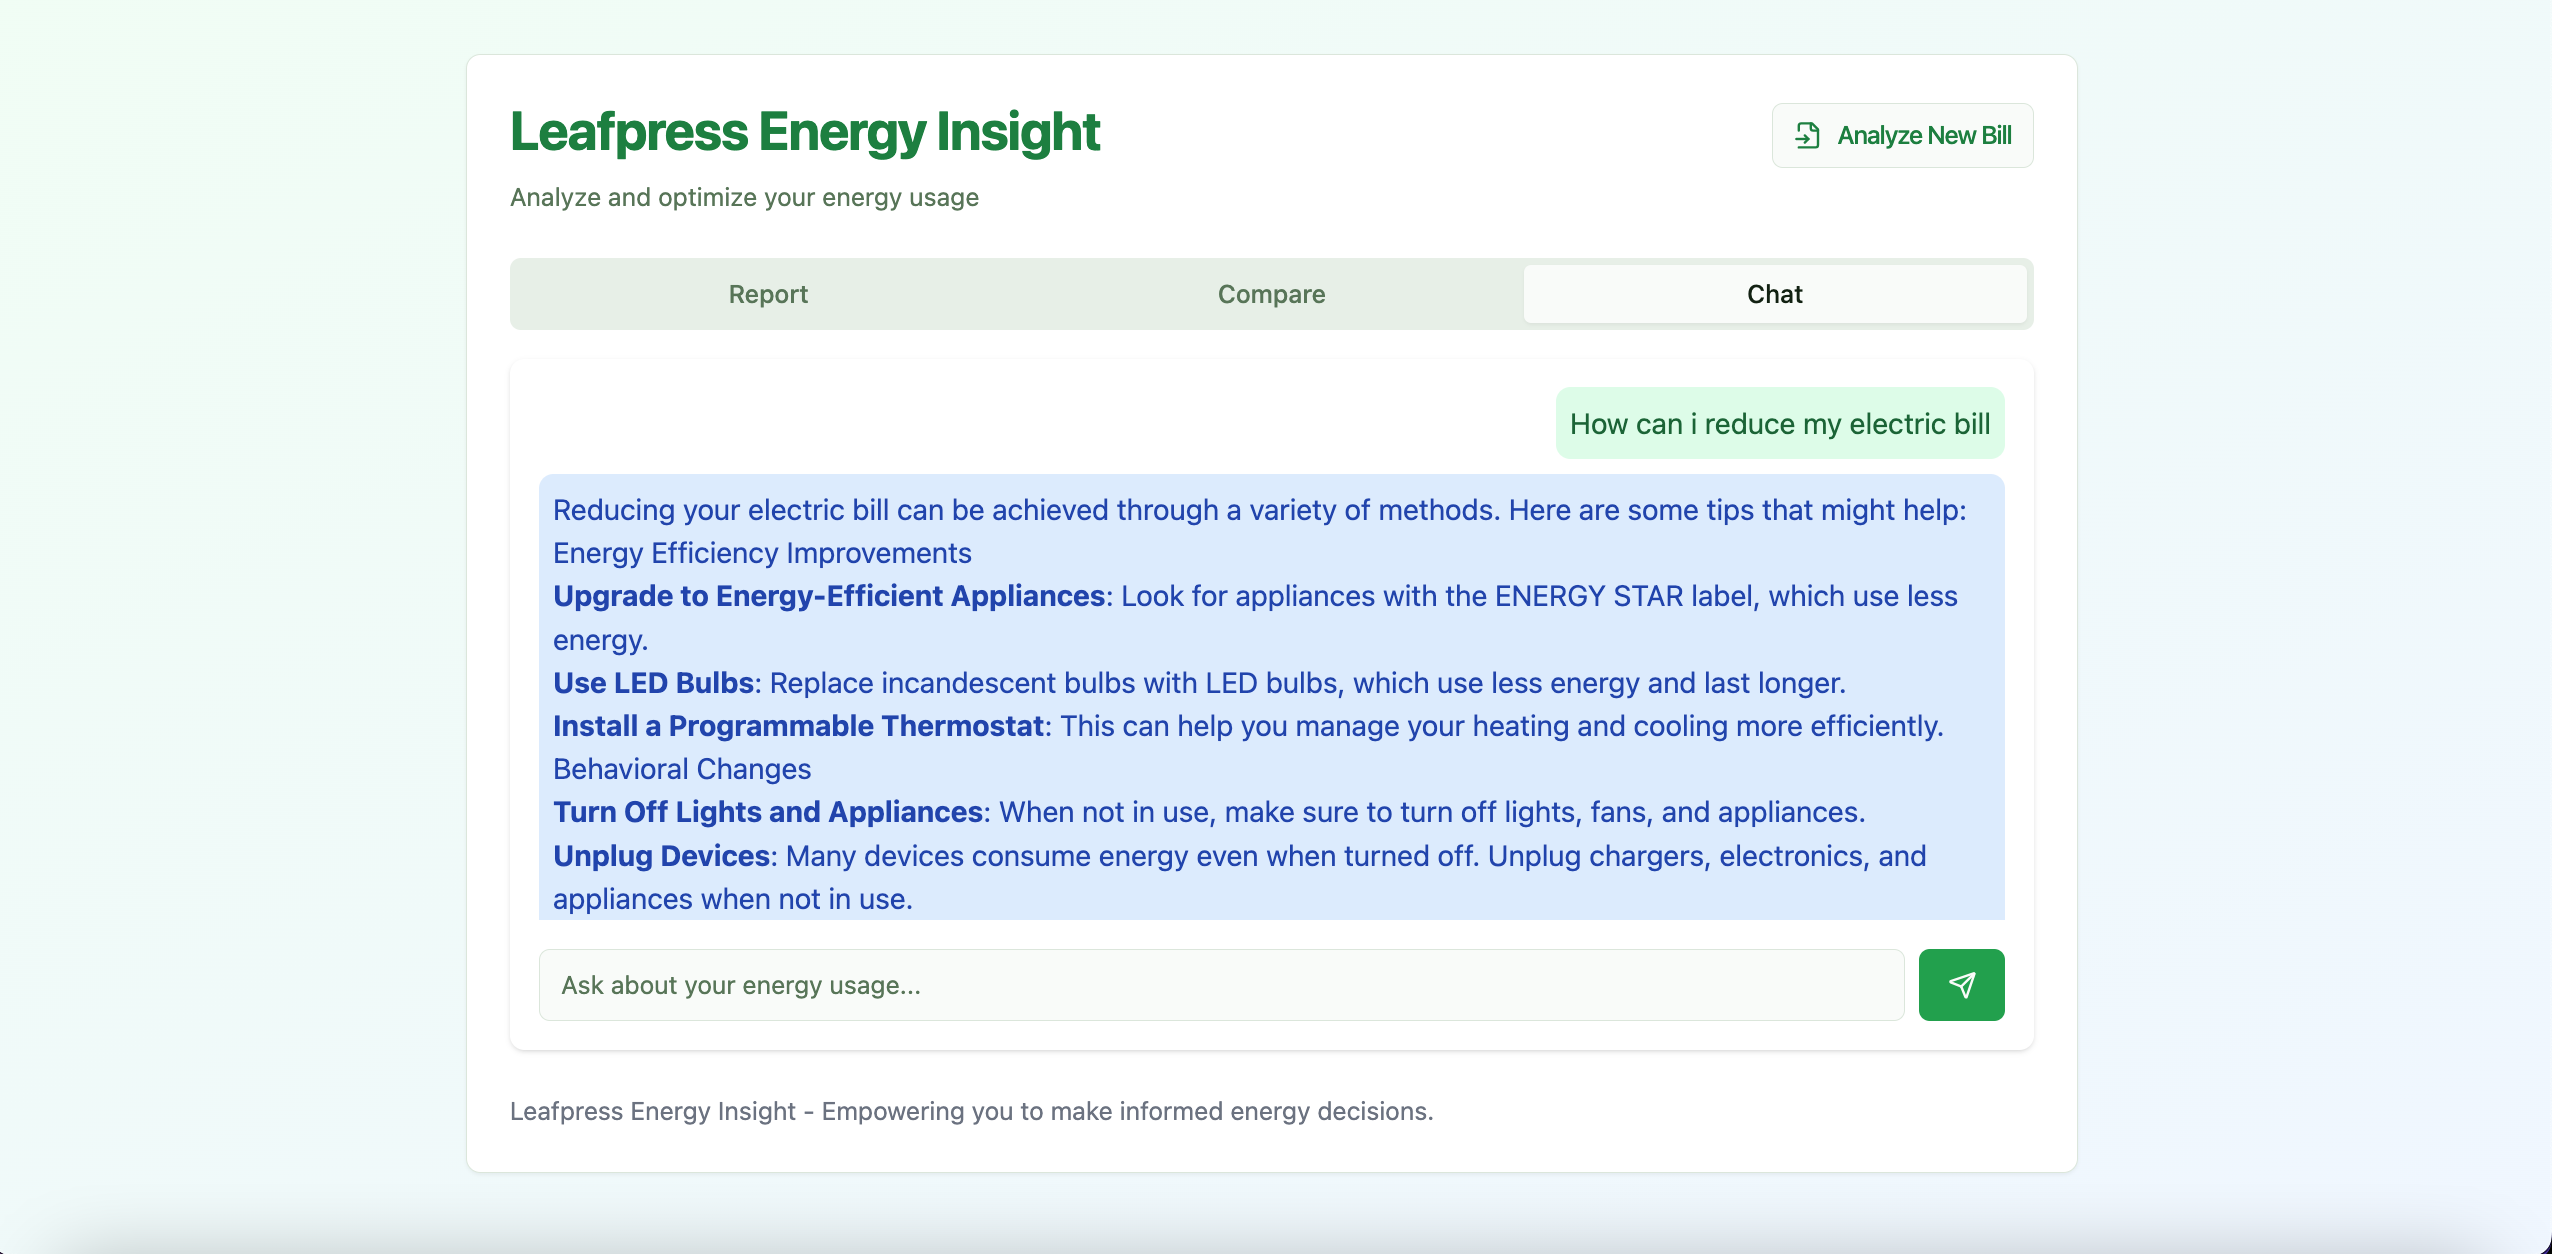
Task: Click the Unplug Devices tip text
Action: pyautogui.click(x=661, y=856)
